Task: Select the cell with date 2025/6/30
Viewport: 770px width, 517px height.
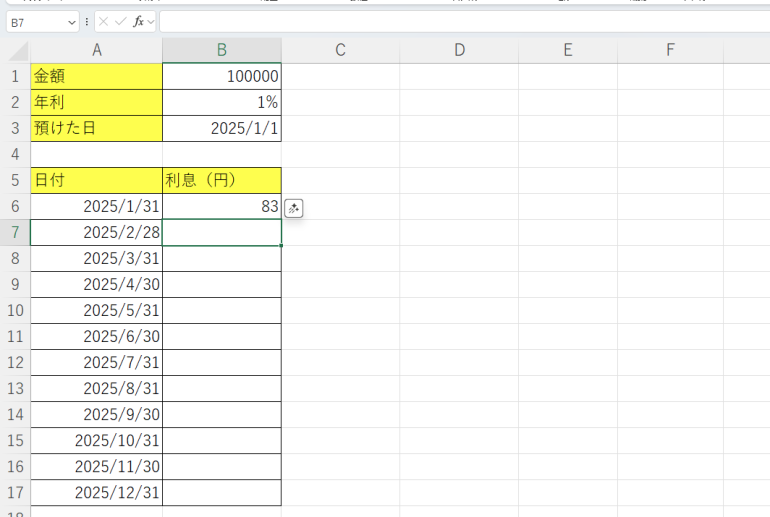Action: pyautogui.click(x=96, y=336)
